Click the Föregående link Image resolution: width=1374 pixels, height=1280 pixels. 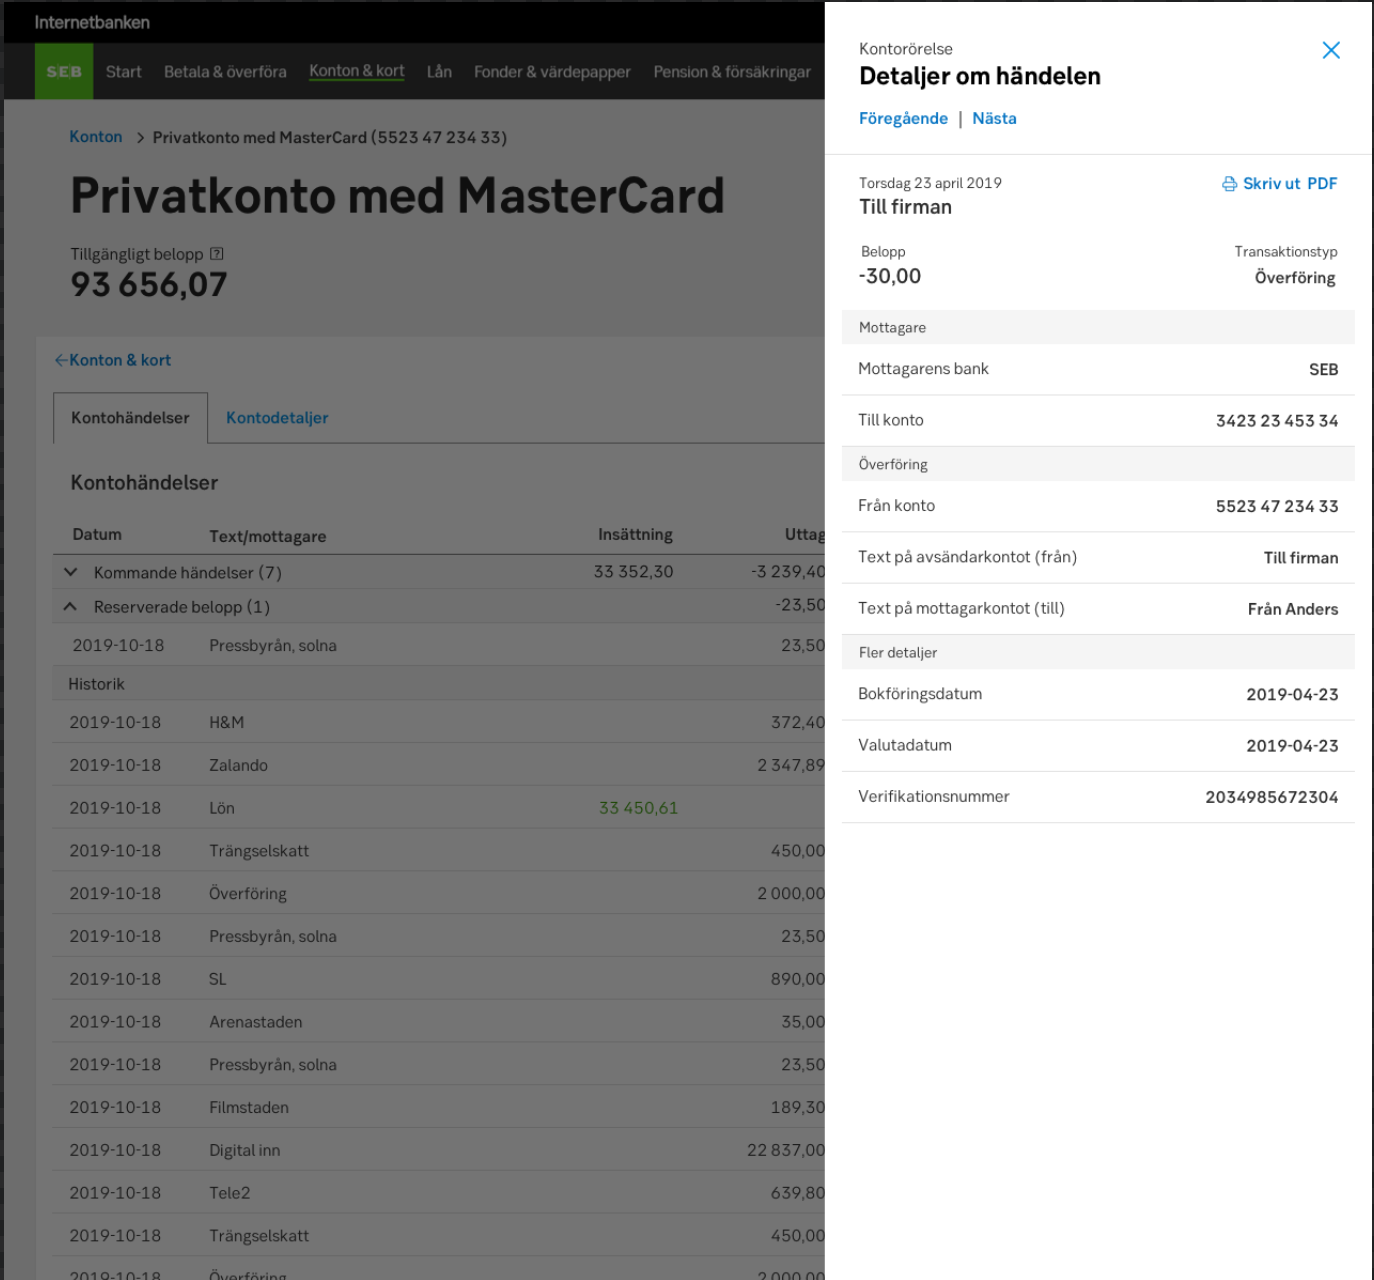click(902, 118)
